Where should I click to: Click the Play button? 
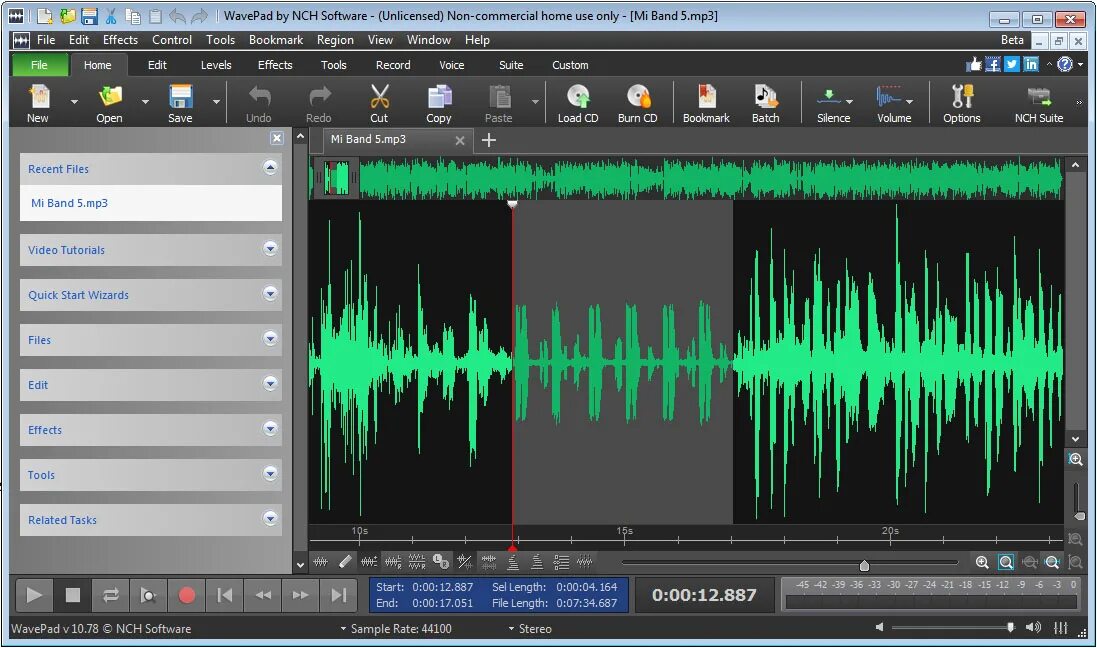coord(34,595)
